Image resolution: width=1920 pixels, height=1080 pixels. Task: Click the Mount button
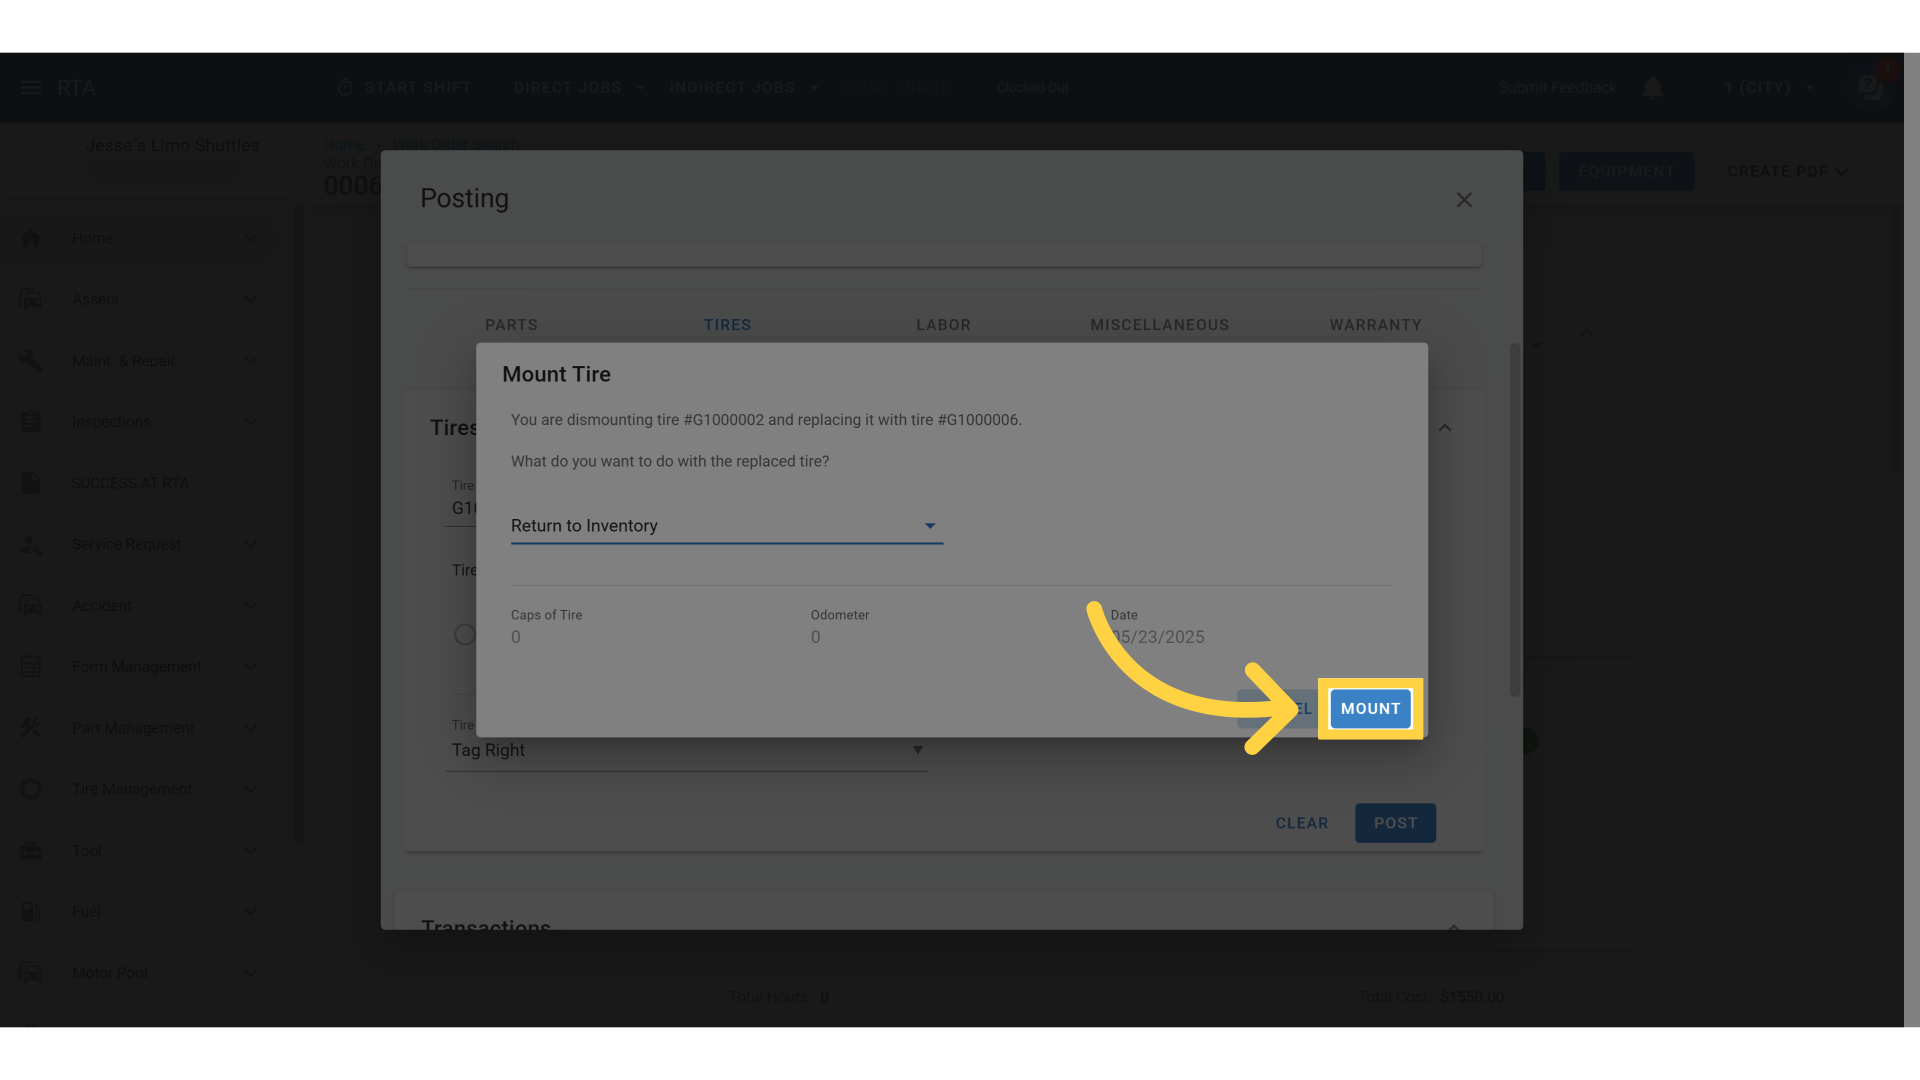(x=1370, y=709)
